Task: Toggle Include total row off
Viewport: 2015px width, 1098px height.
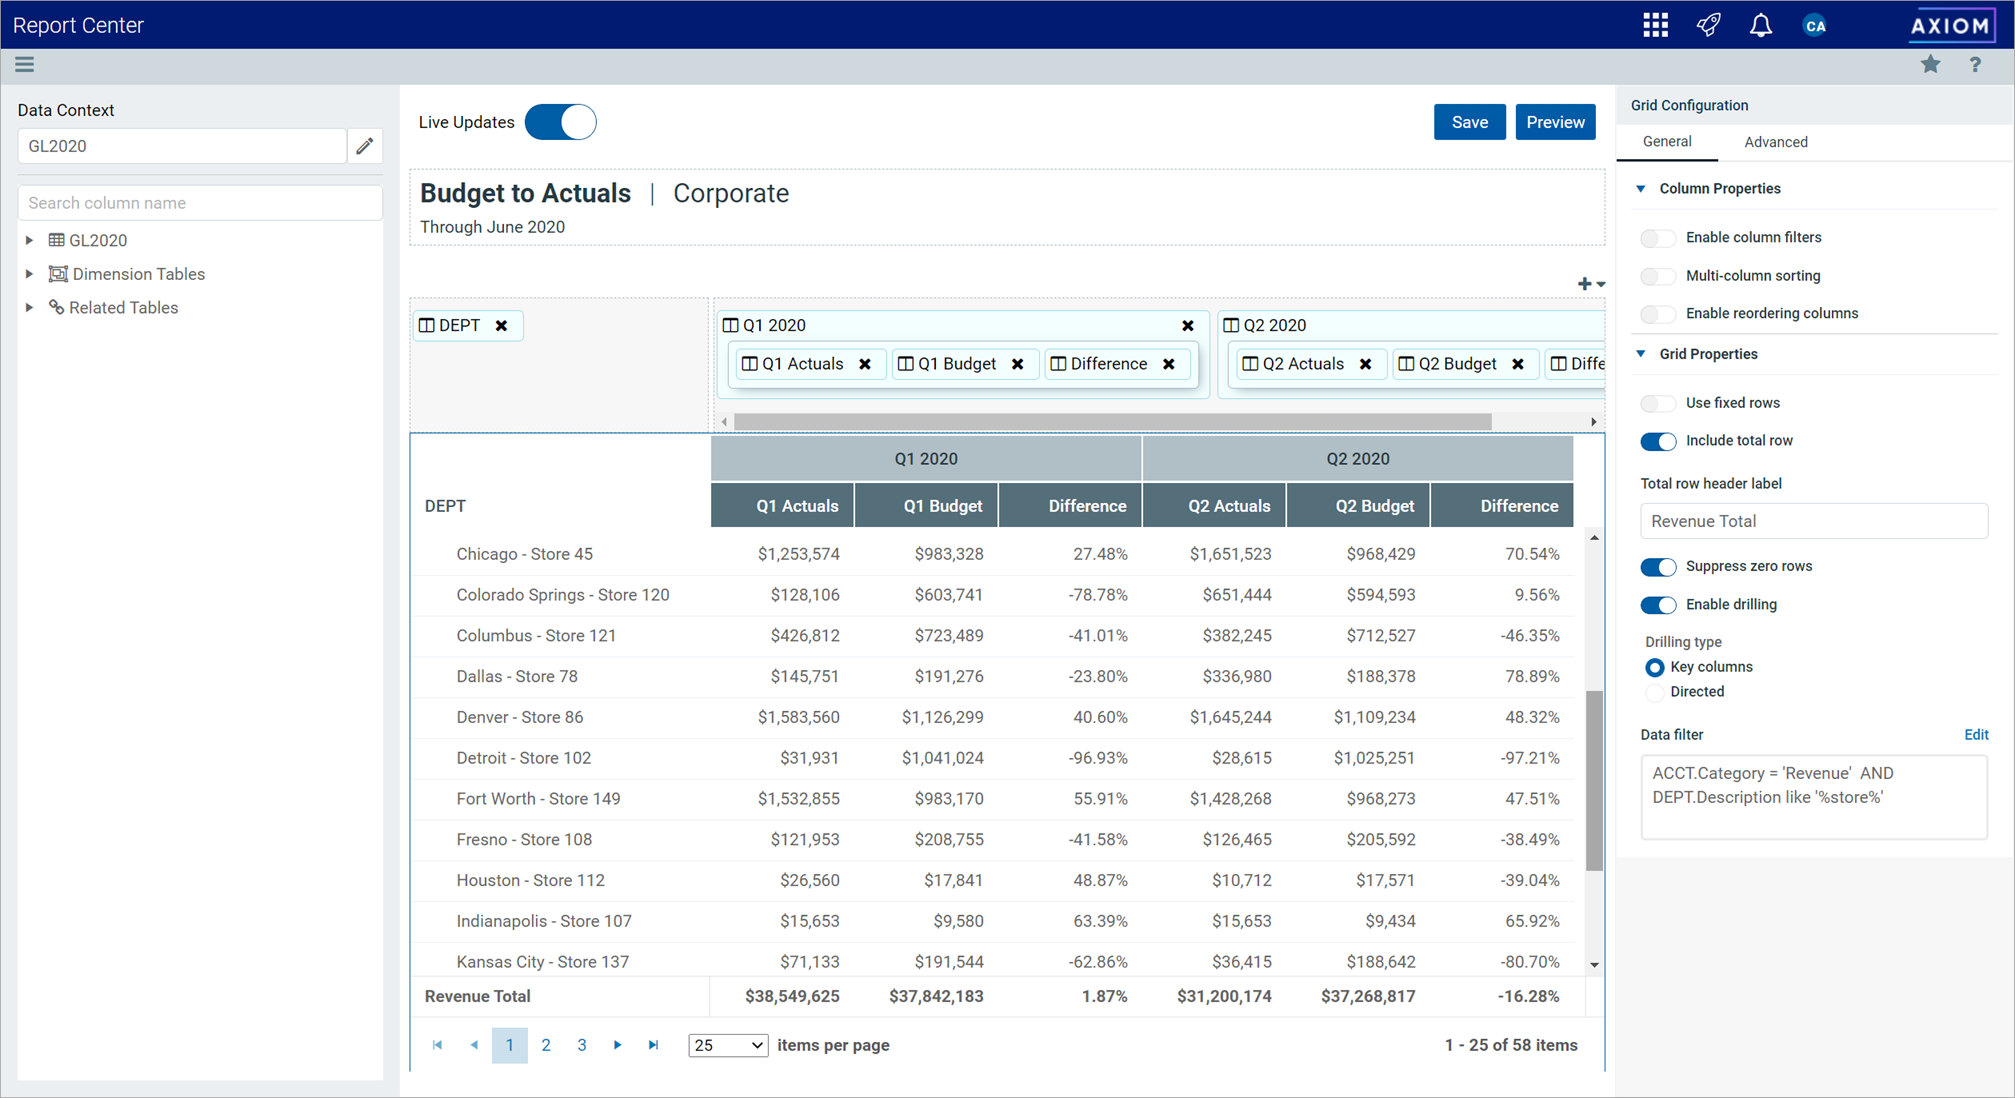Action: [1658, 441]
